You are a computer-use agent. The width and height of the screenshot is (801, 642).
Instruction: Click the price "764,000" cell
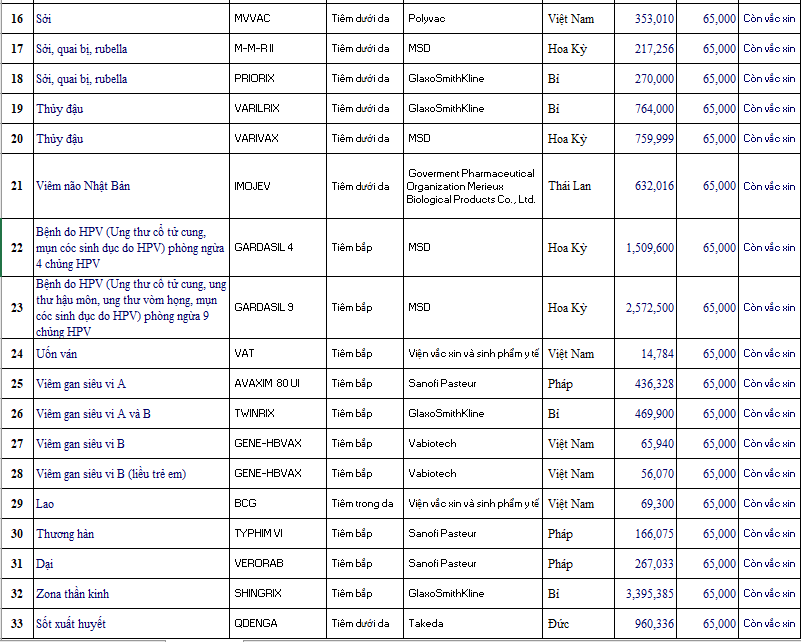click(645, 108)
